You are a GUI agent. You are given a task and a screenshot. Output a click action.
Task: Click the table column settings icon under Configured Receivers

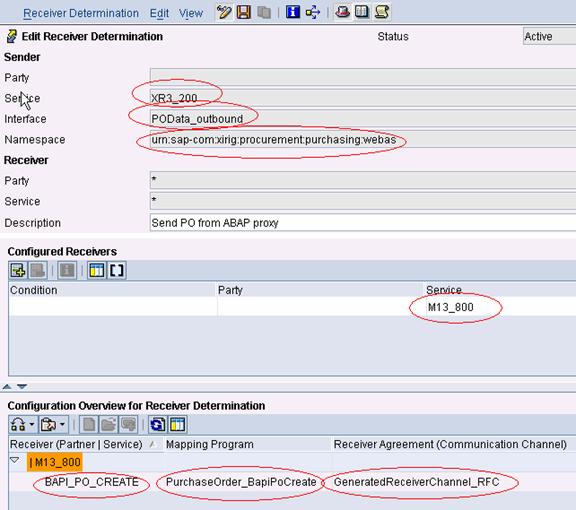97,271
